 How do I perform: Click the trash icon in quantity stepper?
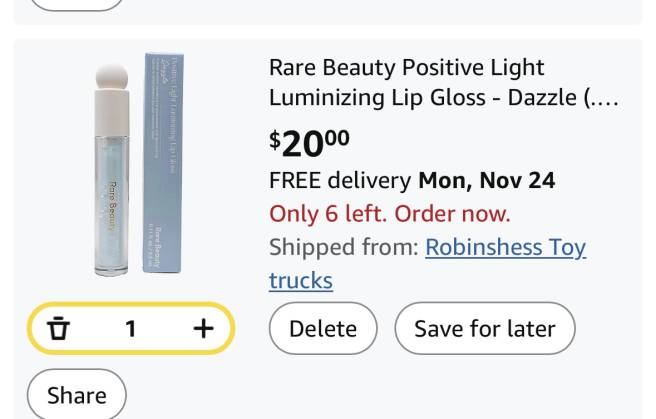point(59,328)
